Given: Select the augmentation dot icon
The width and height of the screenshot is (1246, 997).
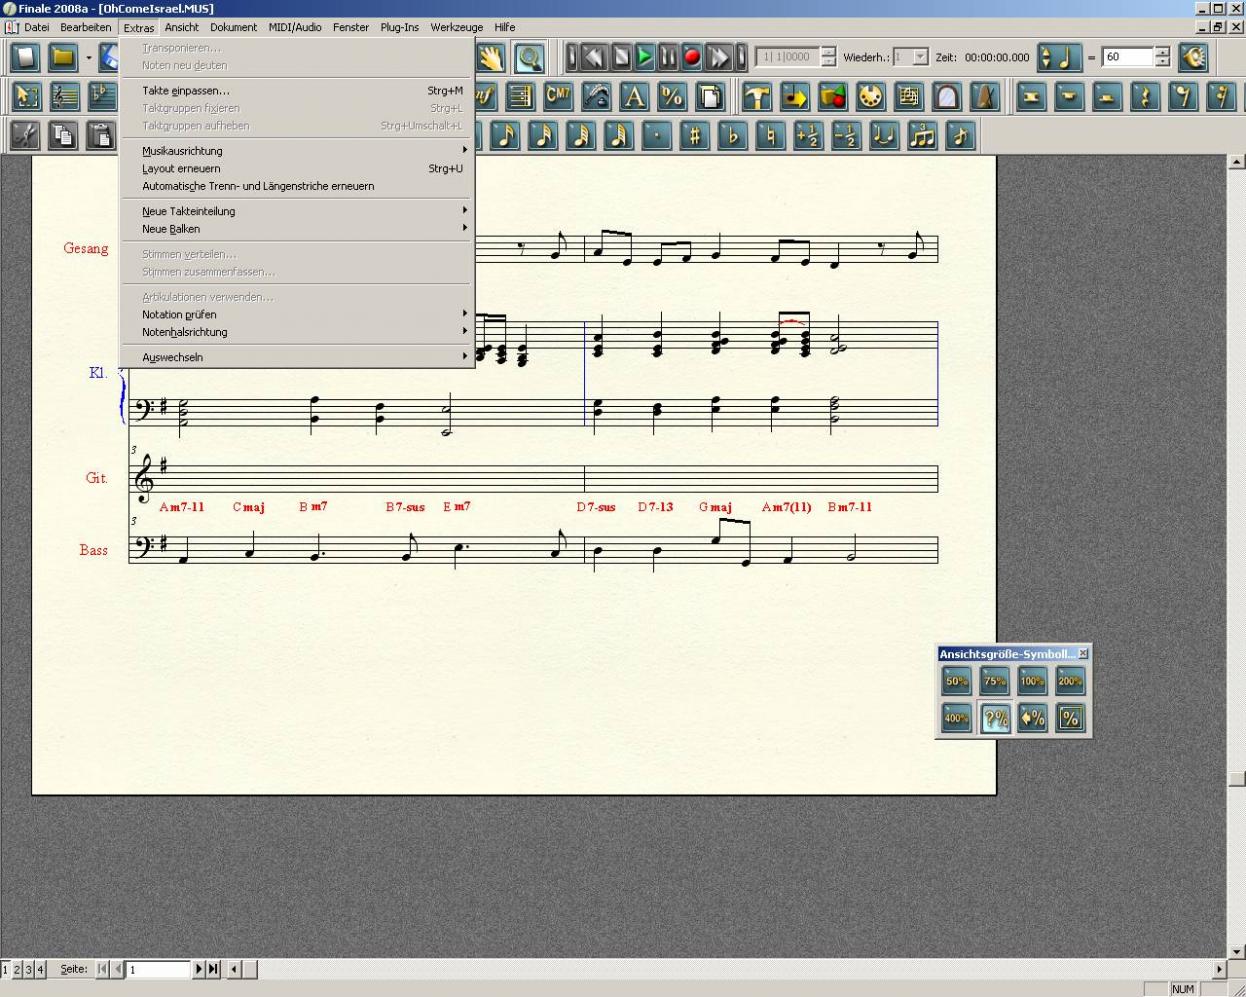Looking at the screenshot, I should click(x=656, y=135).
